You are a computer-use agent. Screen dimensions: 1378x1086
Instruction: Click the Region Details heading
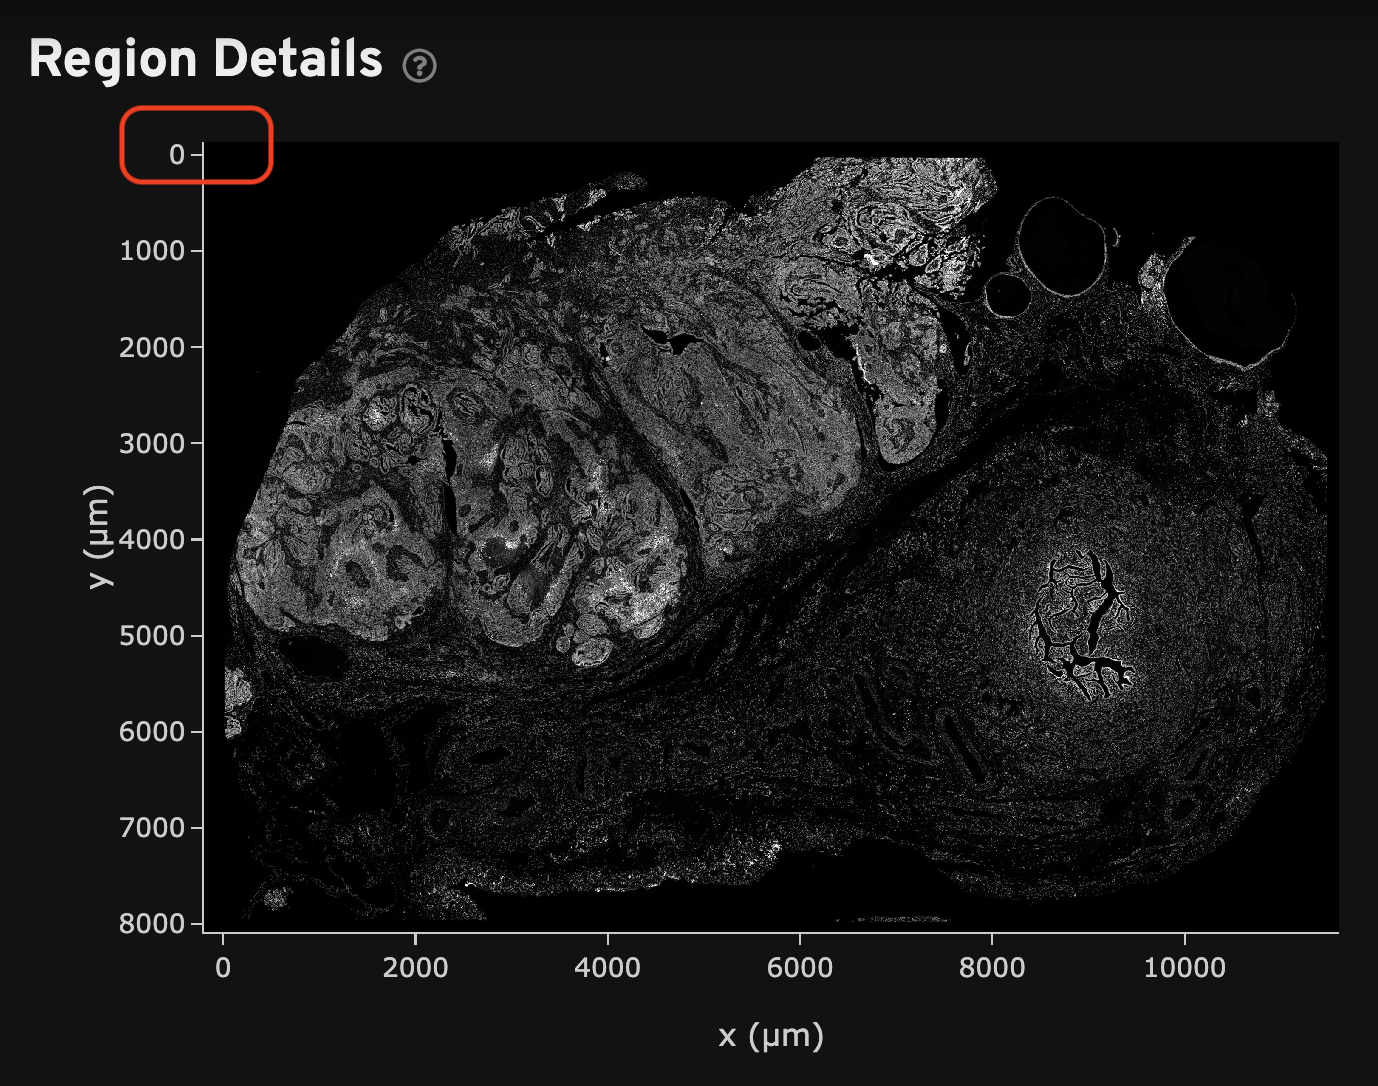206,59
